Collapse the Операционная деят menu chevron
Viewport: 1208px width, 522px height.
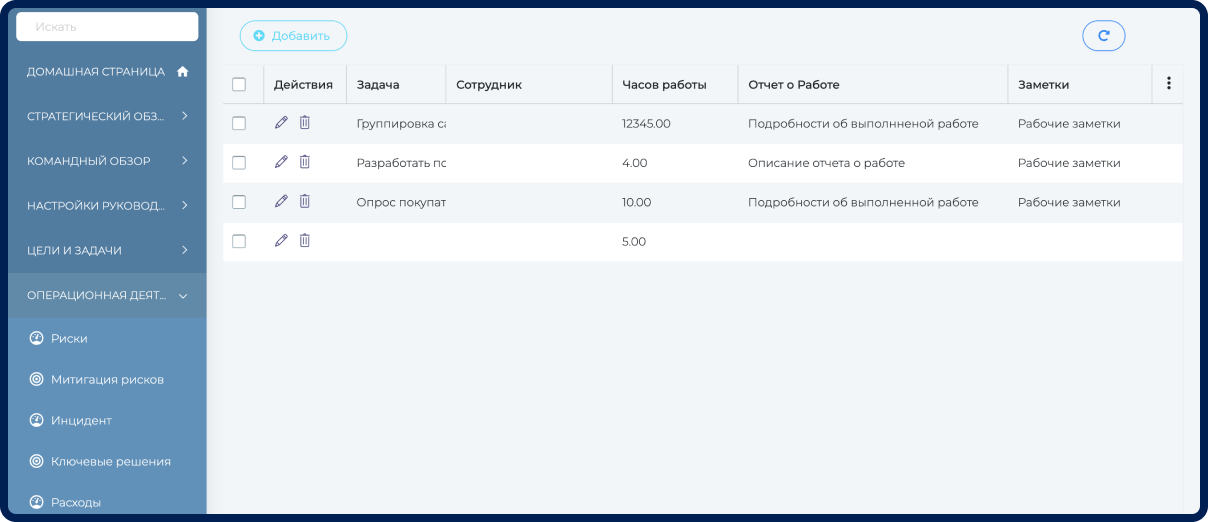coord(183,295)
